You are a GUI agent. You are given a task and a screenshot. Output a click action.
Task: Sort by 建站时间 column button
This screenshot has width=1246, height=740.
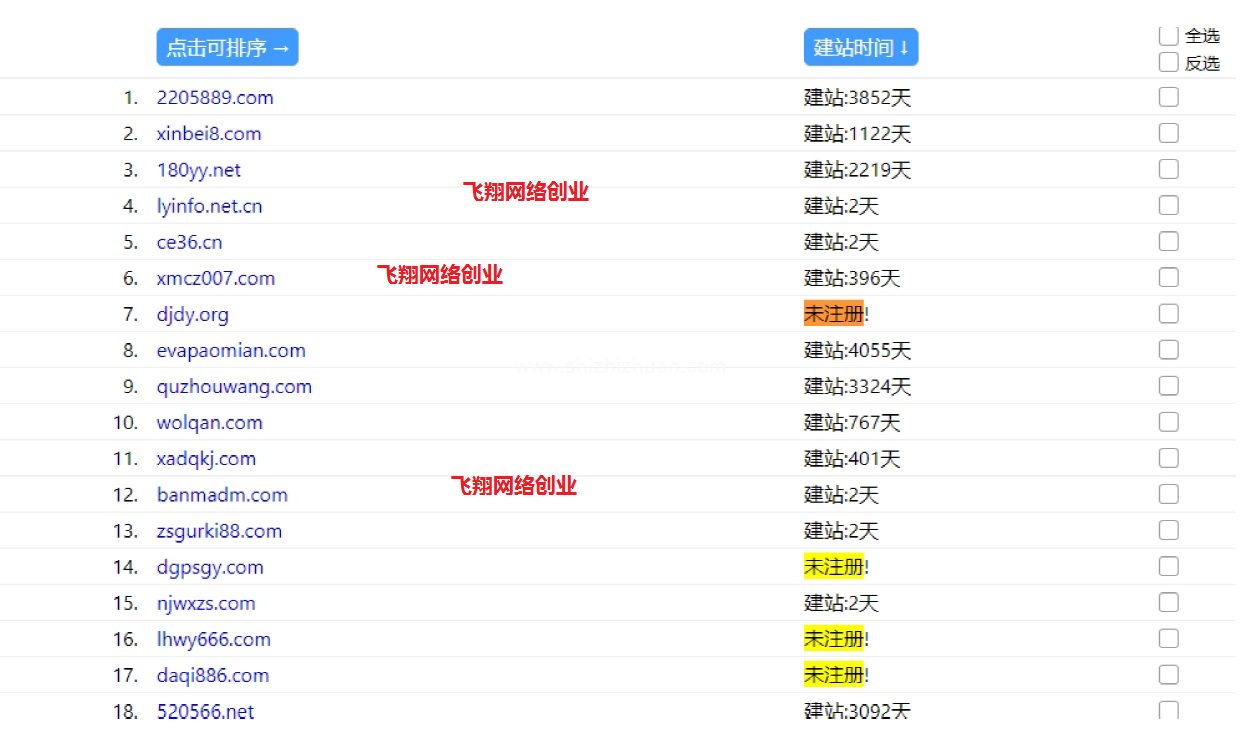(860, 47)
